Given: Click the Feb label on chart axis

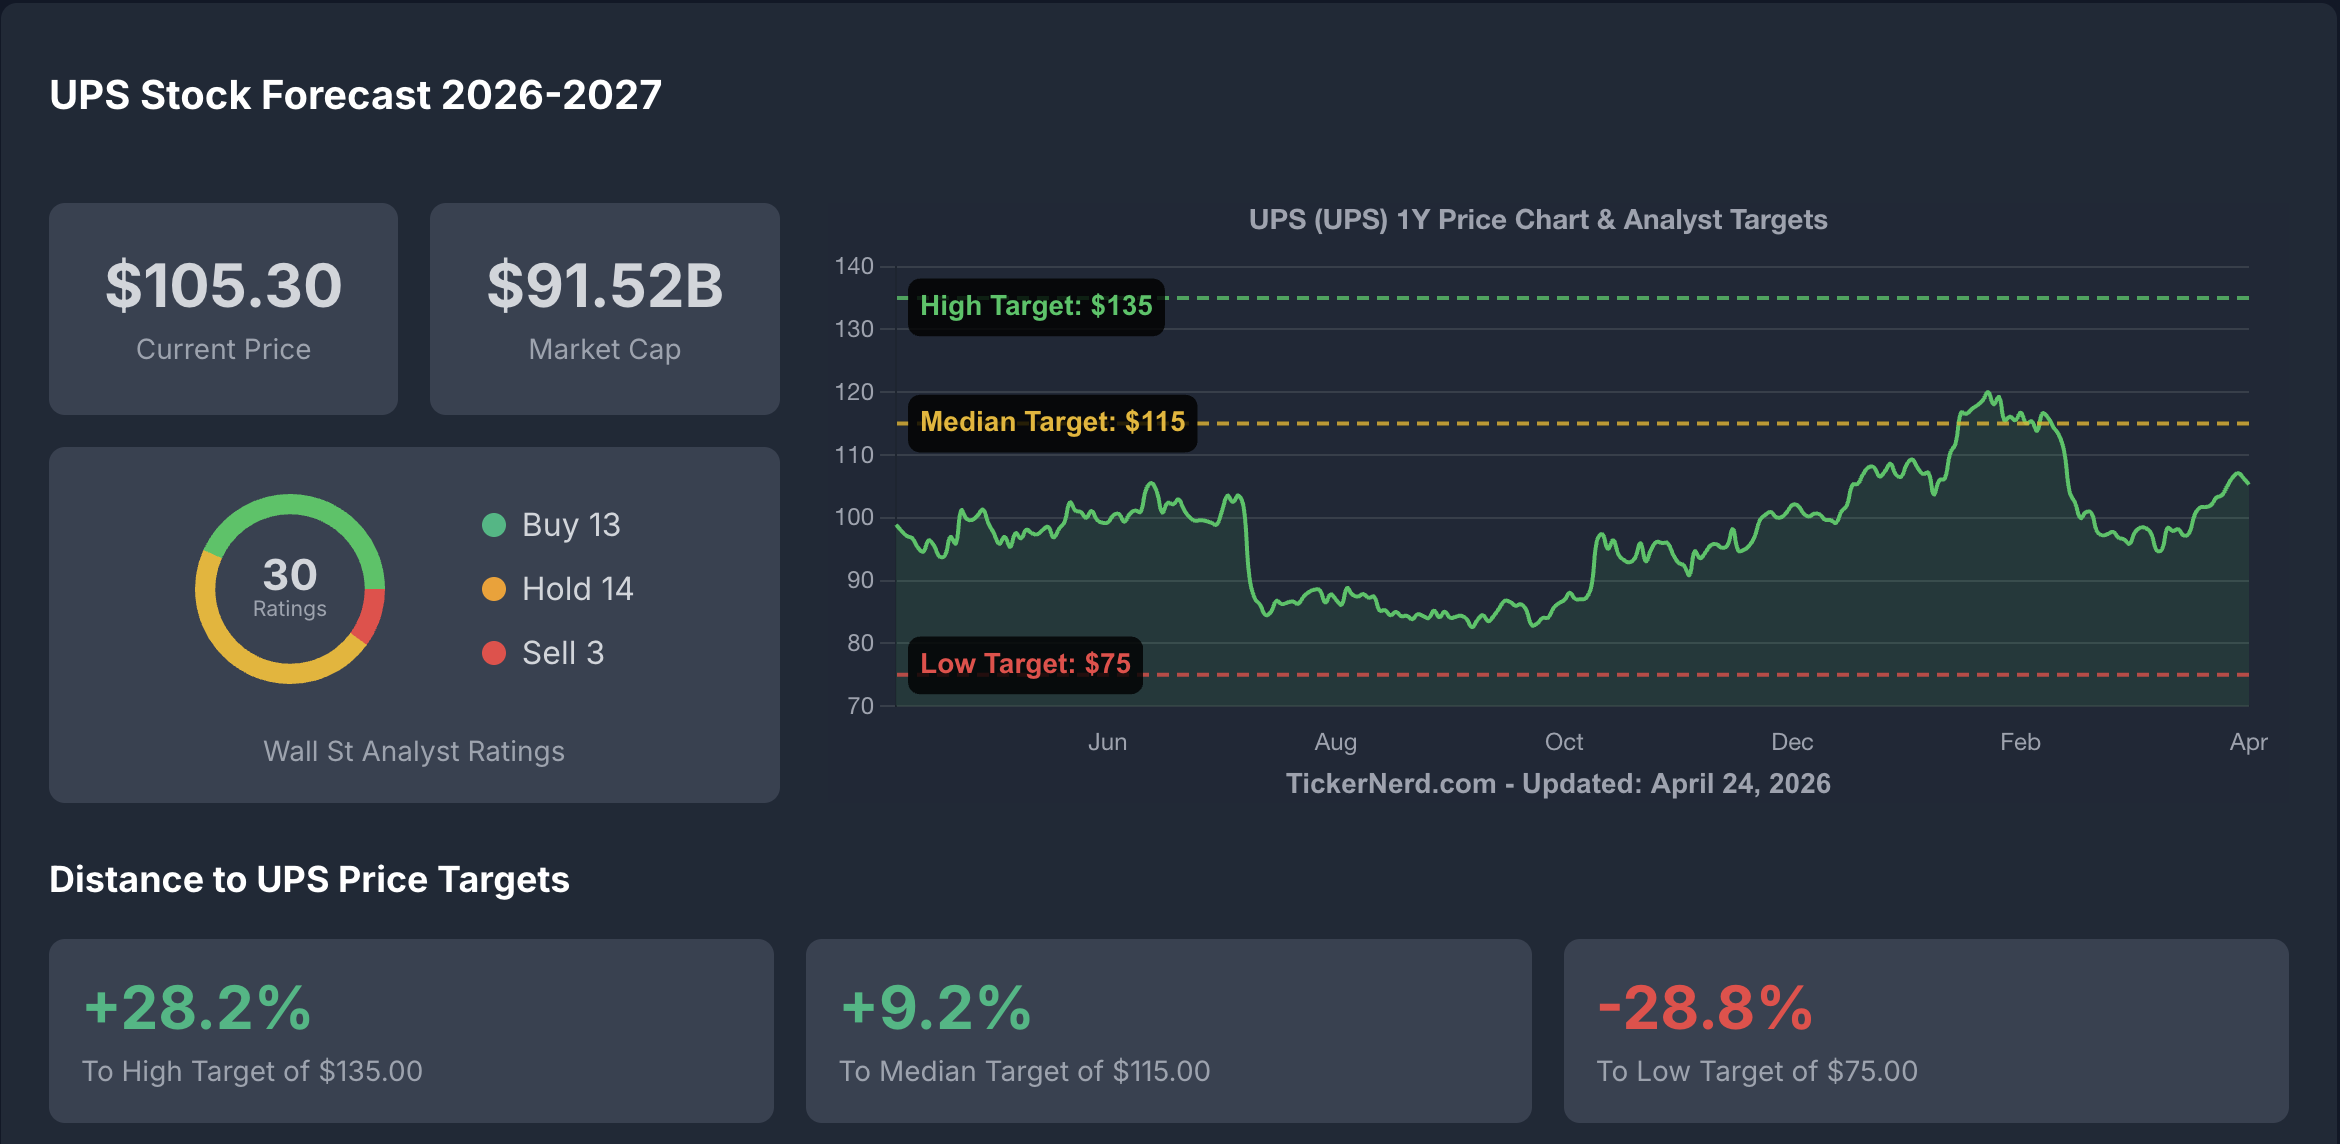Looking at the screenshot, I should 2020,742.
